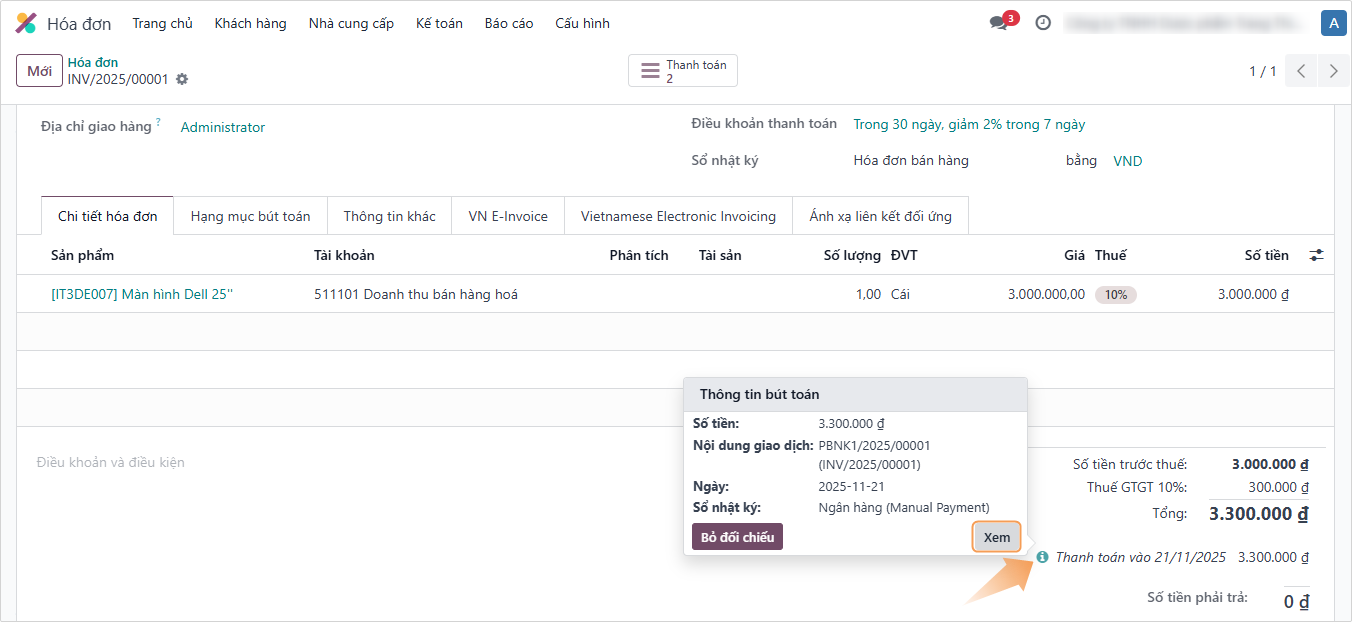Click the invoice settings gear icon
1352x622 pixels.
[182, 79]
